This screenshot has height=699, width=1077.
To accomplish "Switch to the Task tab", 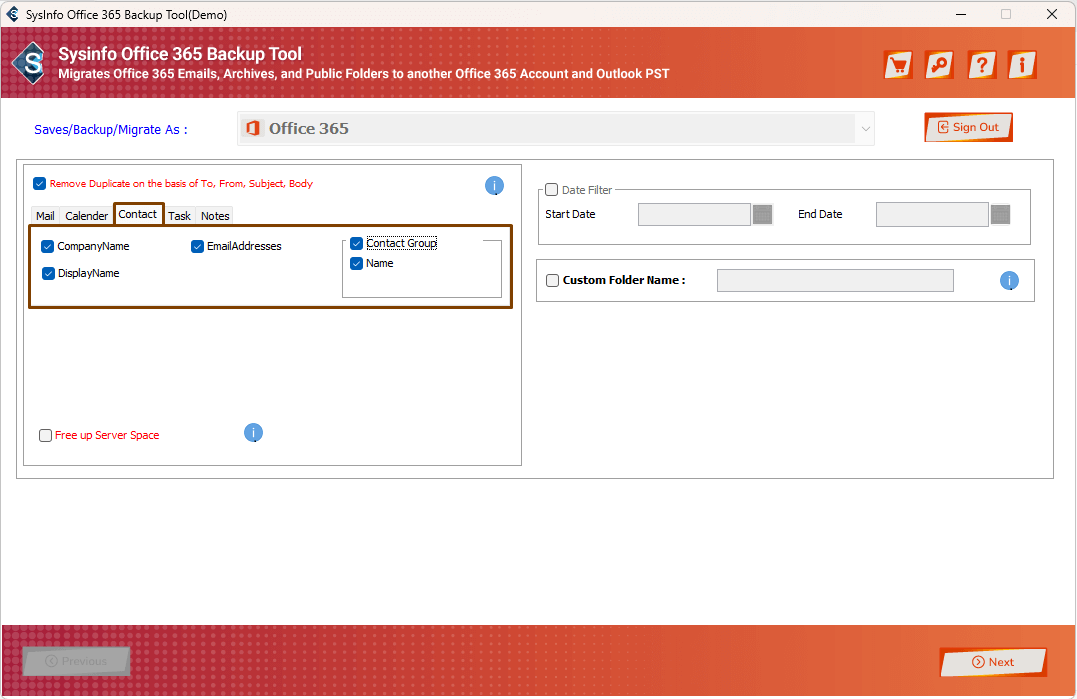I will click(x=179, y=216).
